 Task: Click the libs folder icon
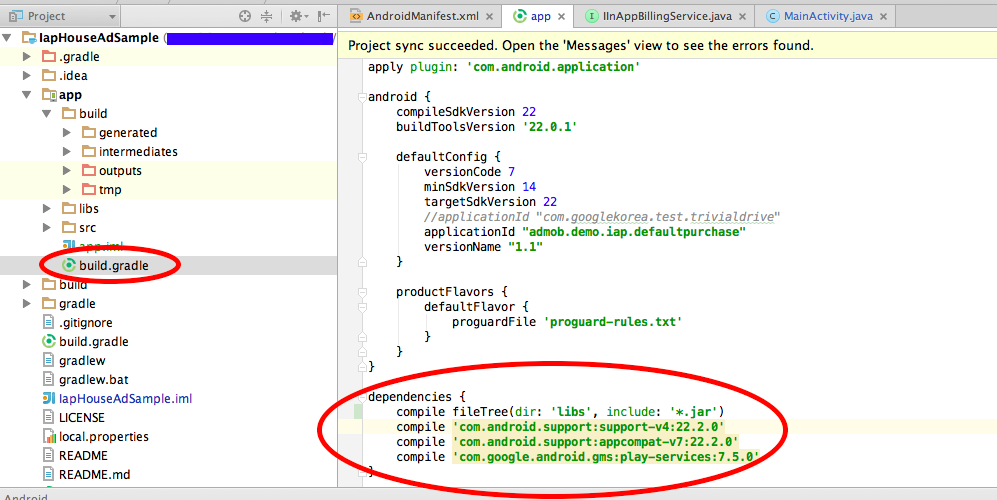click(69, 209)
